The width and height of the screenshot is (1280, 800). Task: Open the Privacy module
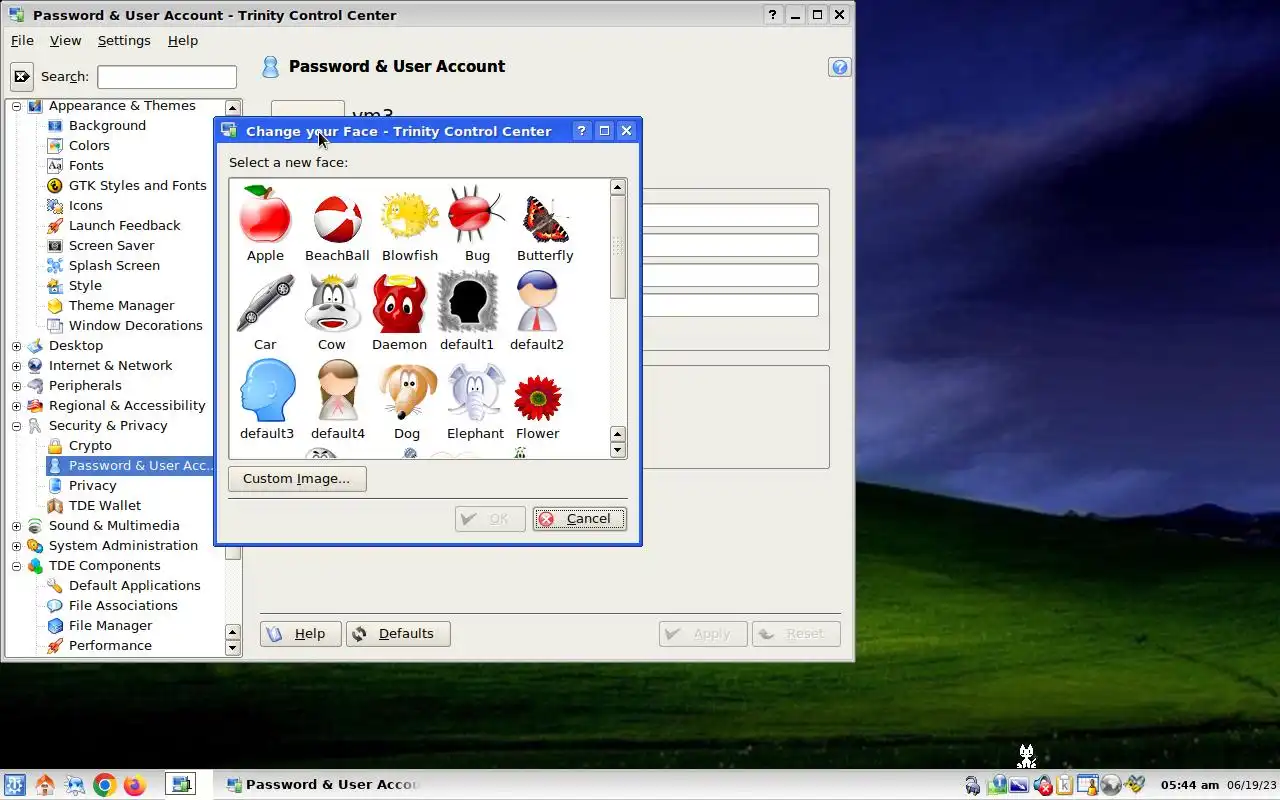92,485
